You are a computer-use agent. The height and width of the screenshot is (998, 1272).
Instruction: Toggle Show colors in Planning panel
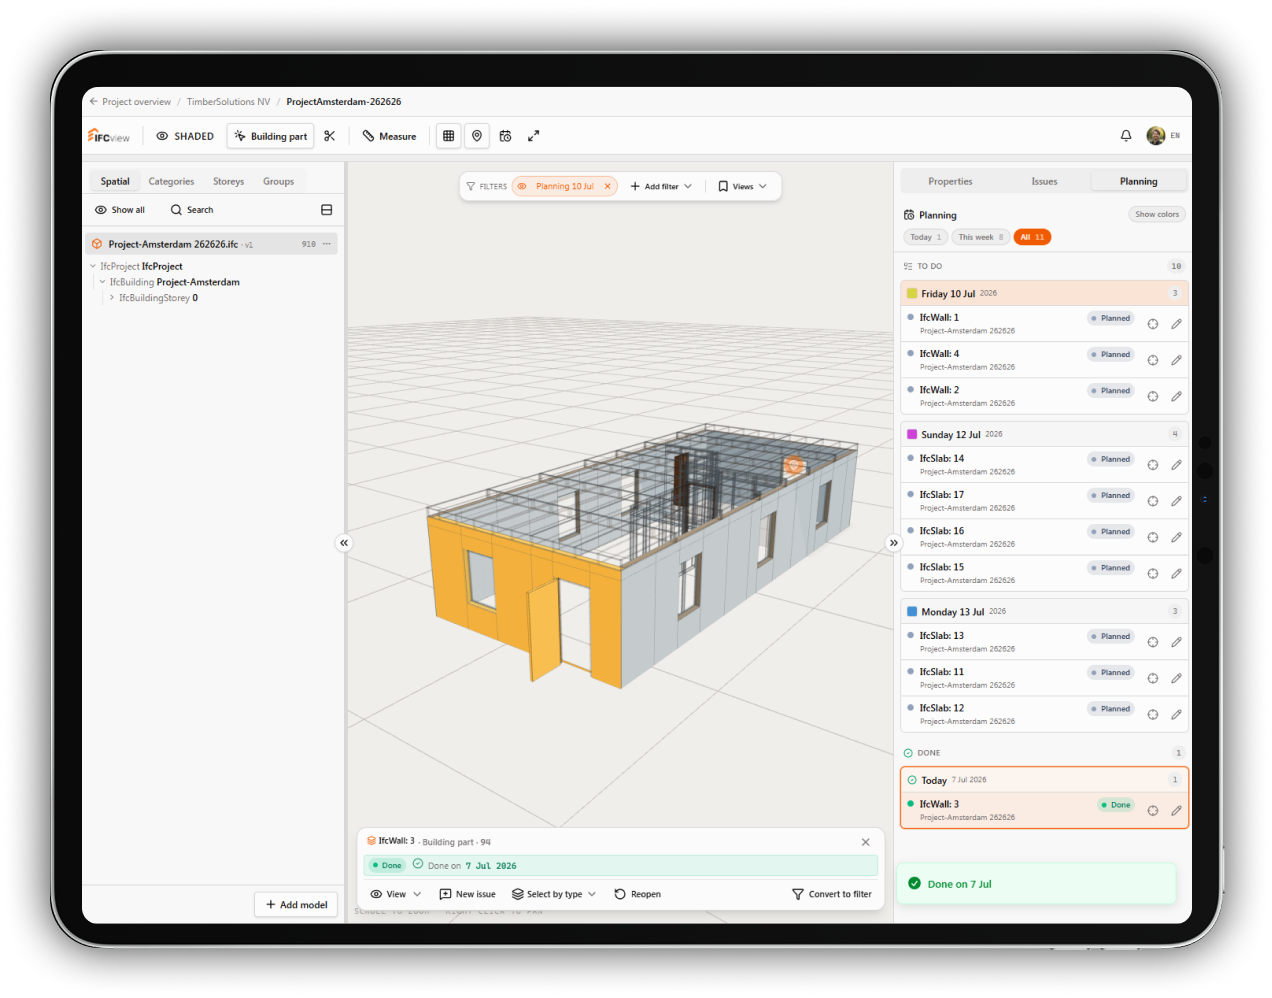(1157, 214)
